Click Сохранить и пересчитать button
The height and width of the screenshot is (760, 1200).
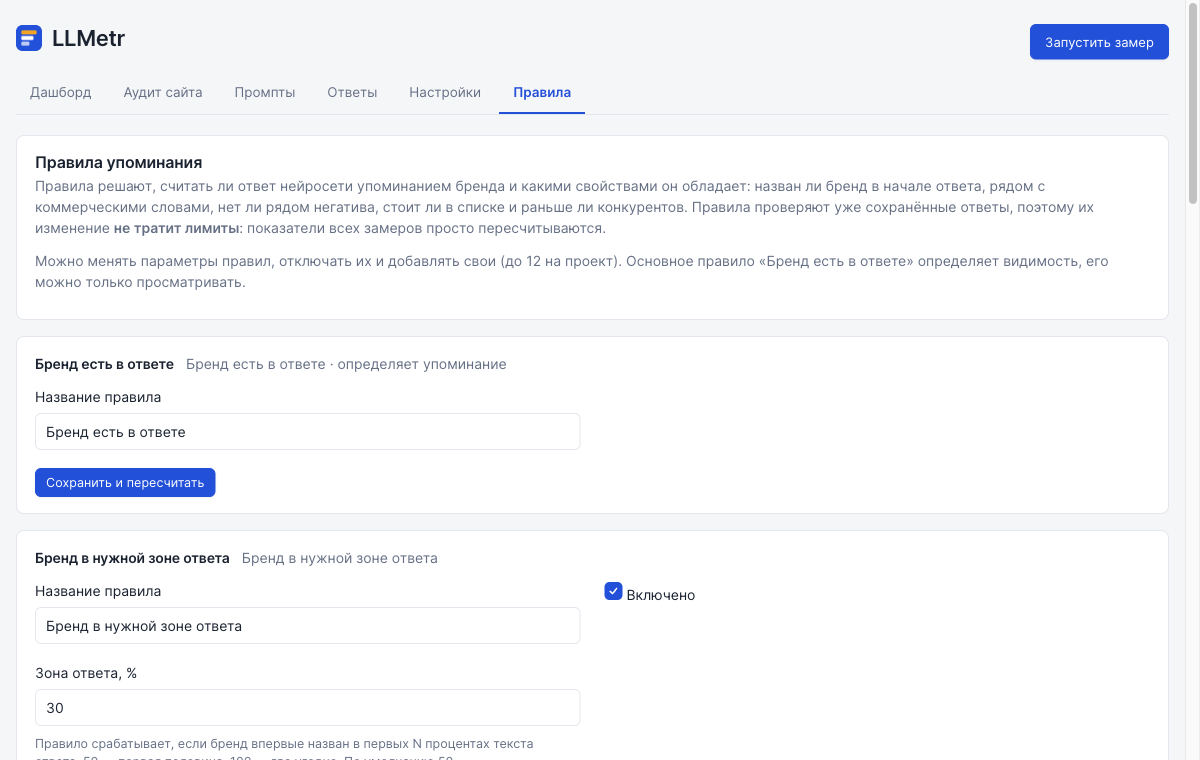click(x=125, y=483)
